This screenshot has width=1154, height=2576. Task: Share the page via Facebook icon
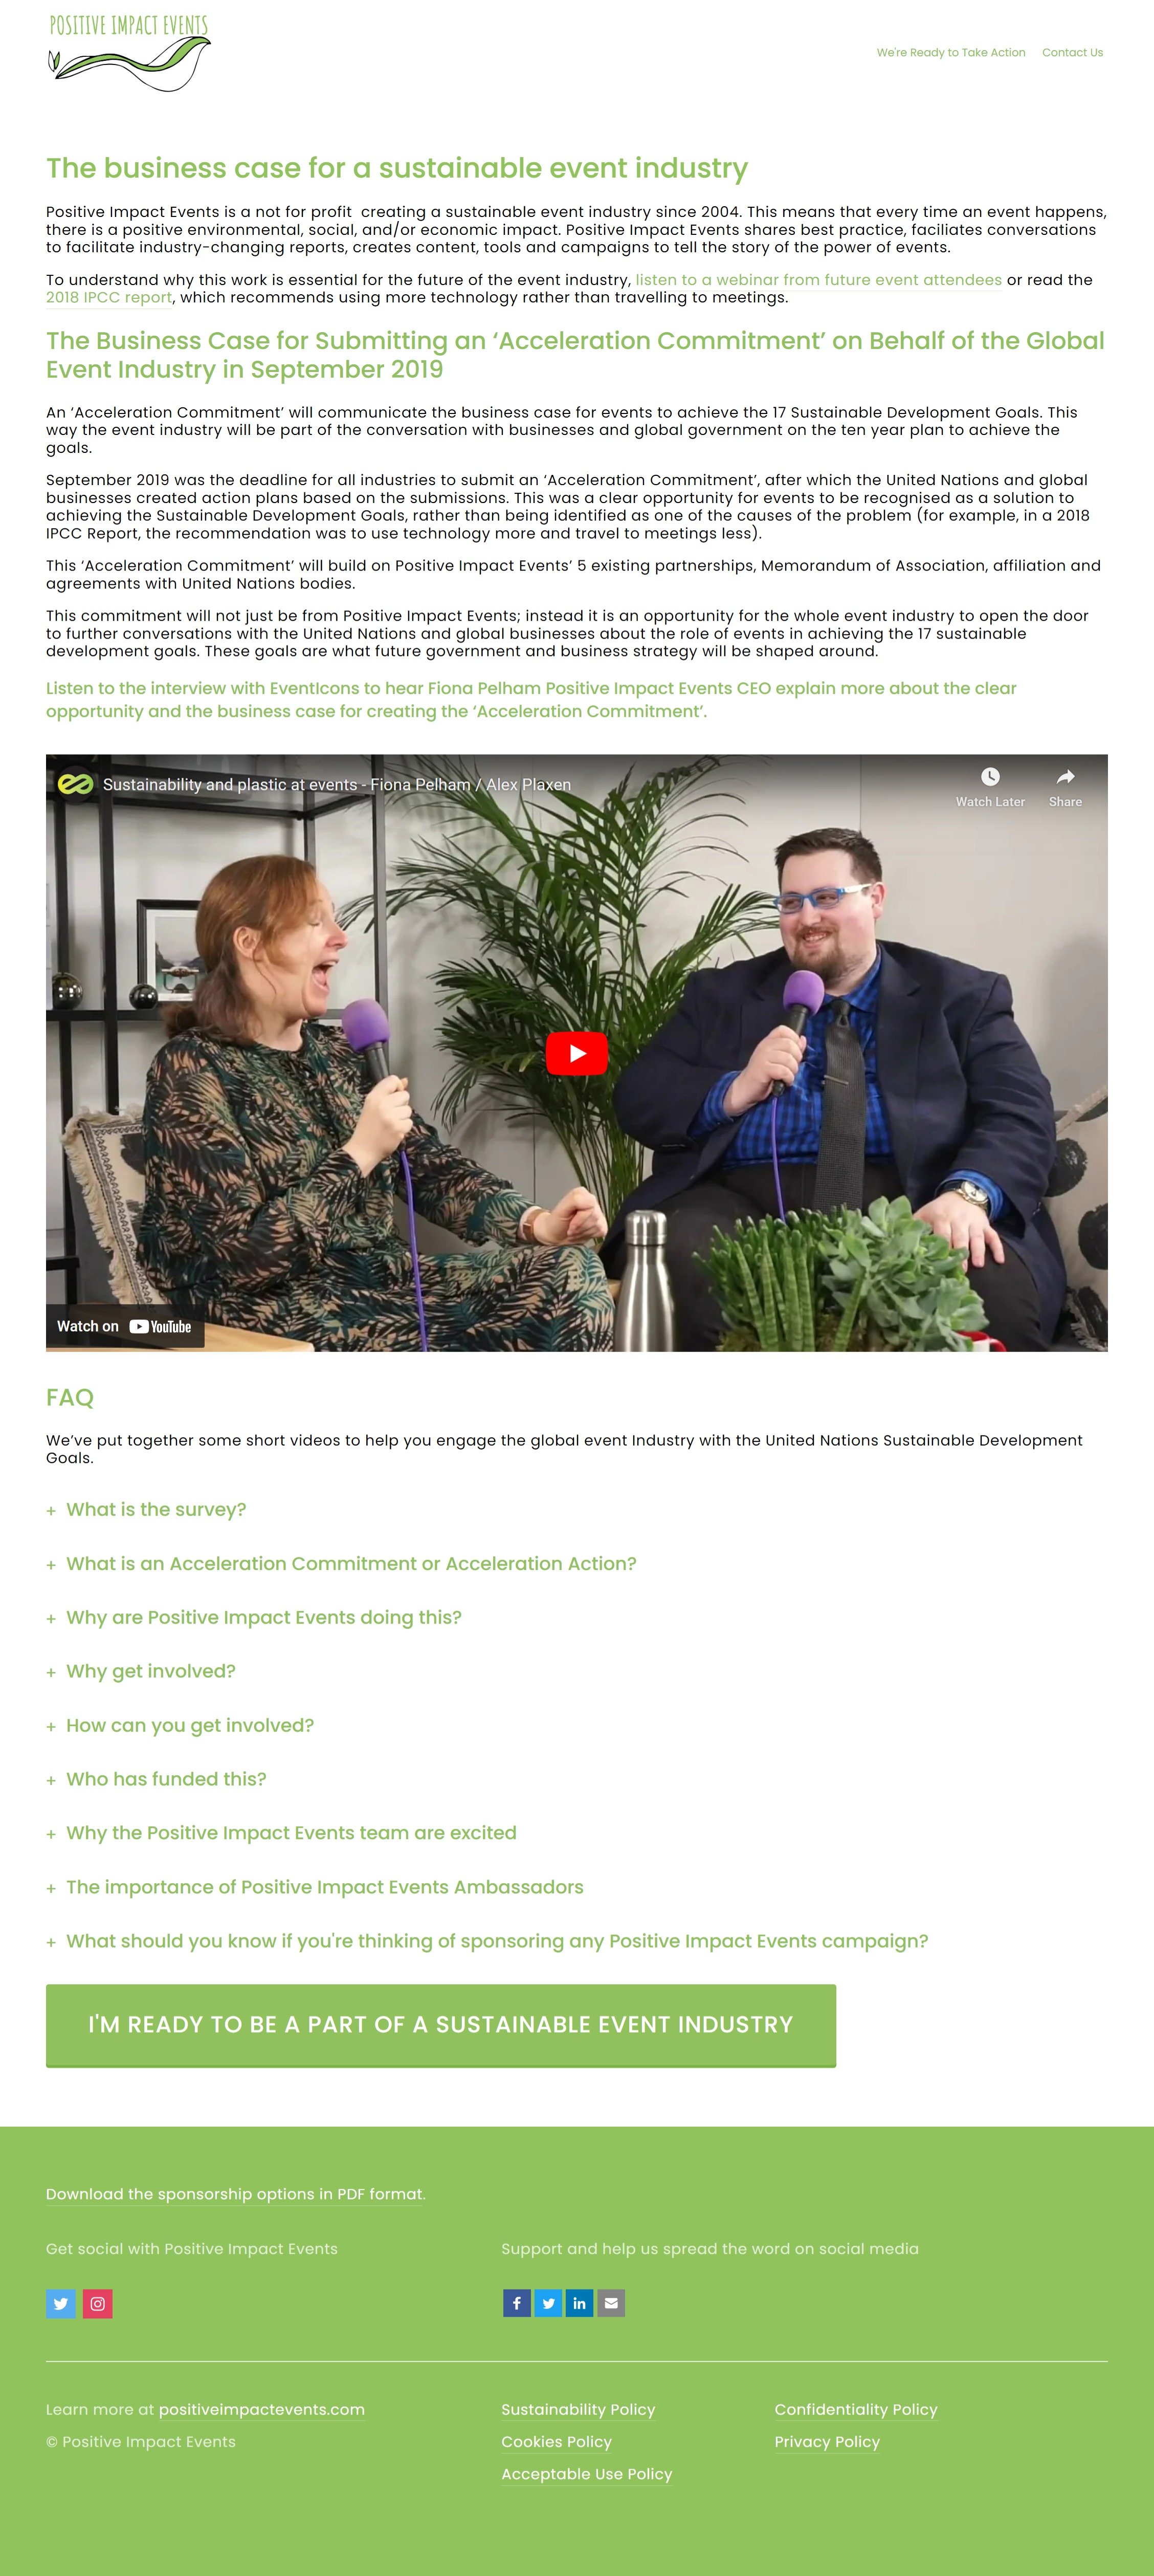(x=517, y=2303)
